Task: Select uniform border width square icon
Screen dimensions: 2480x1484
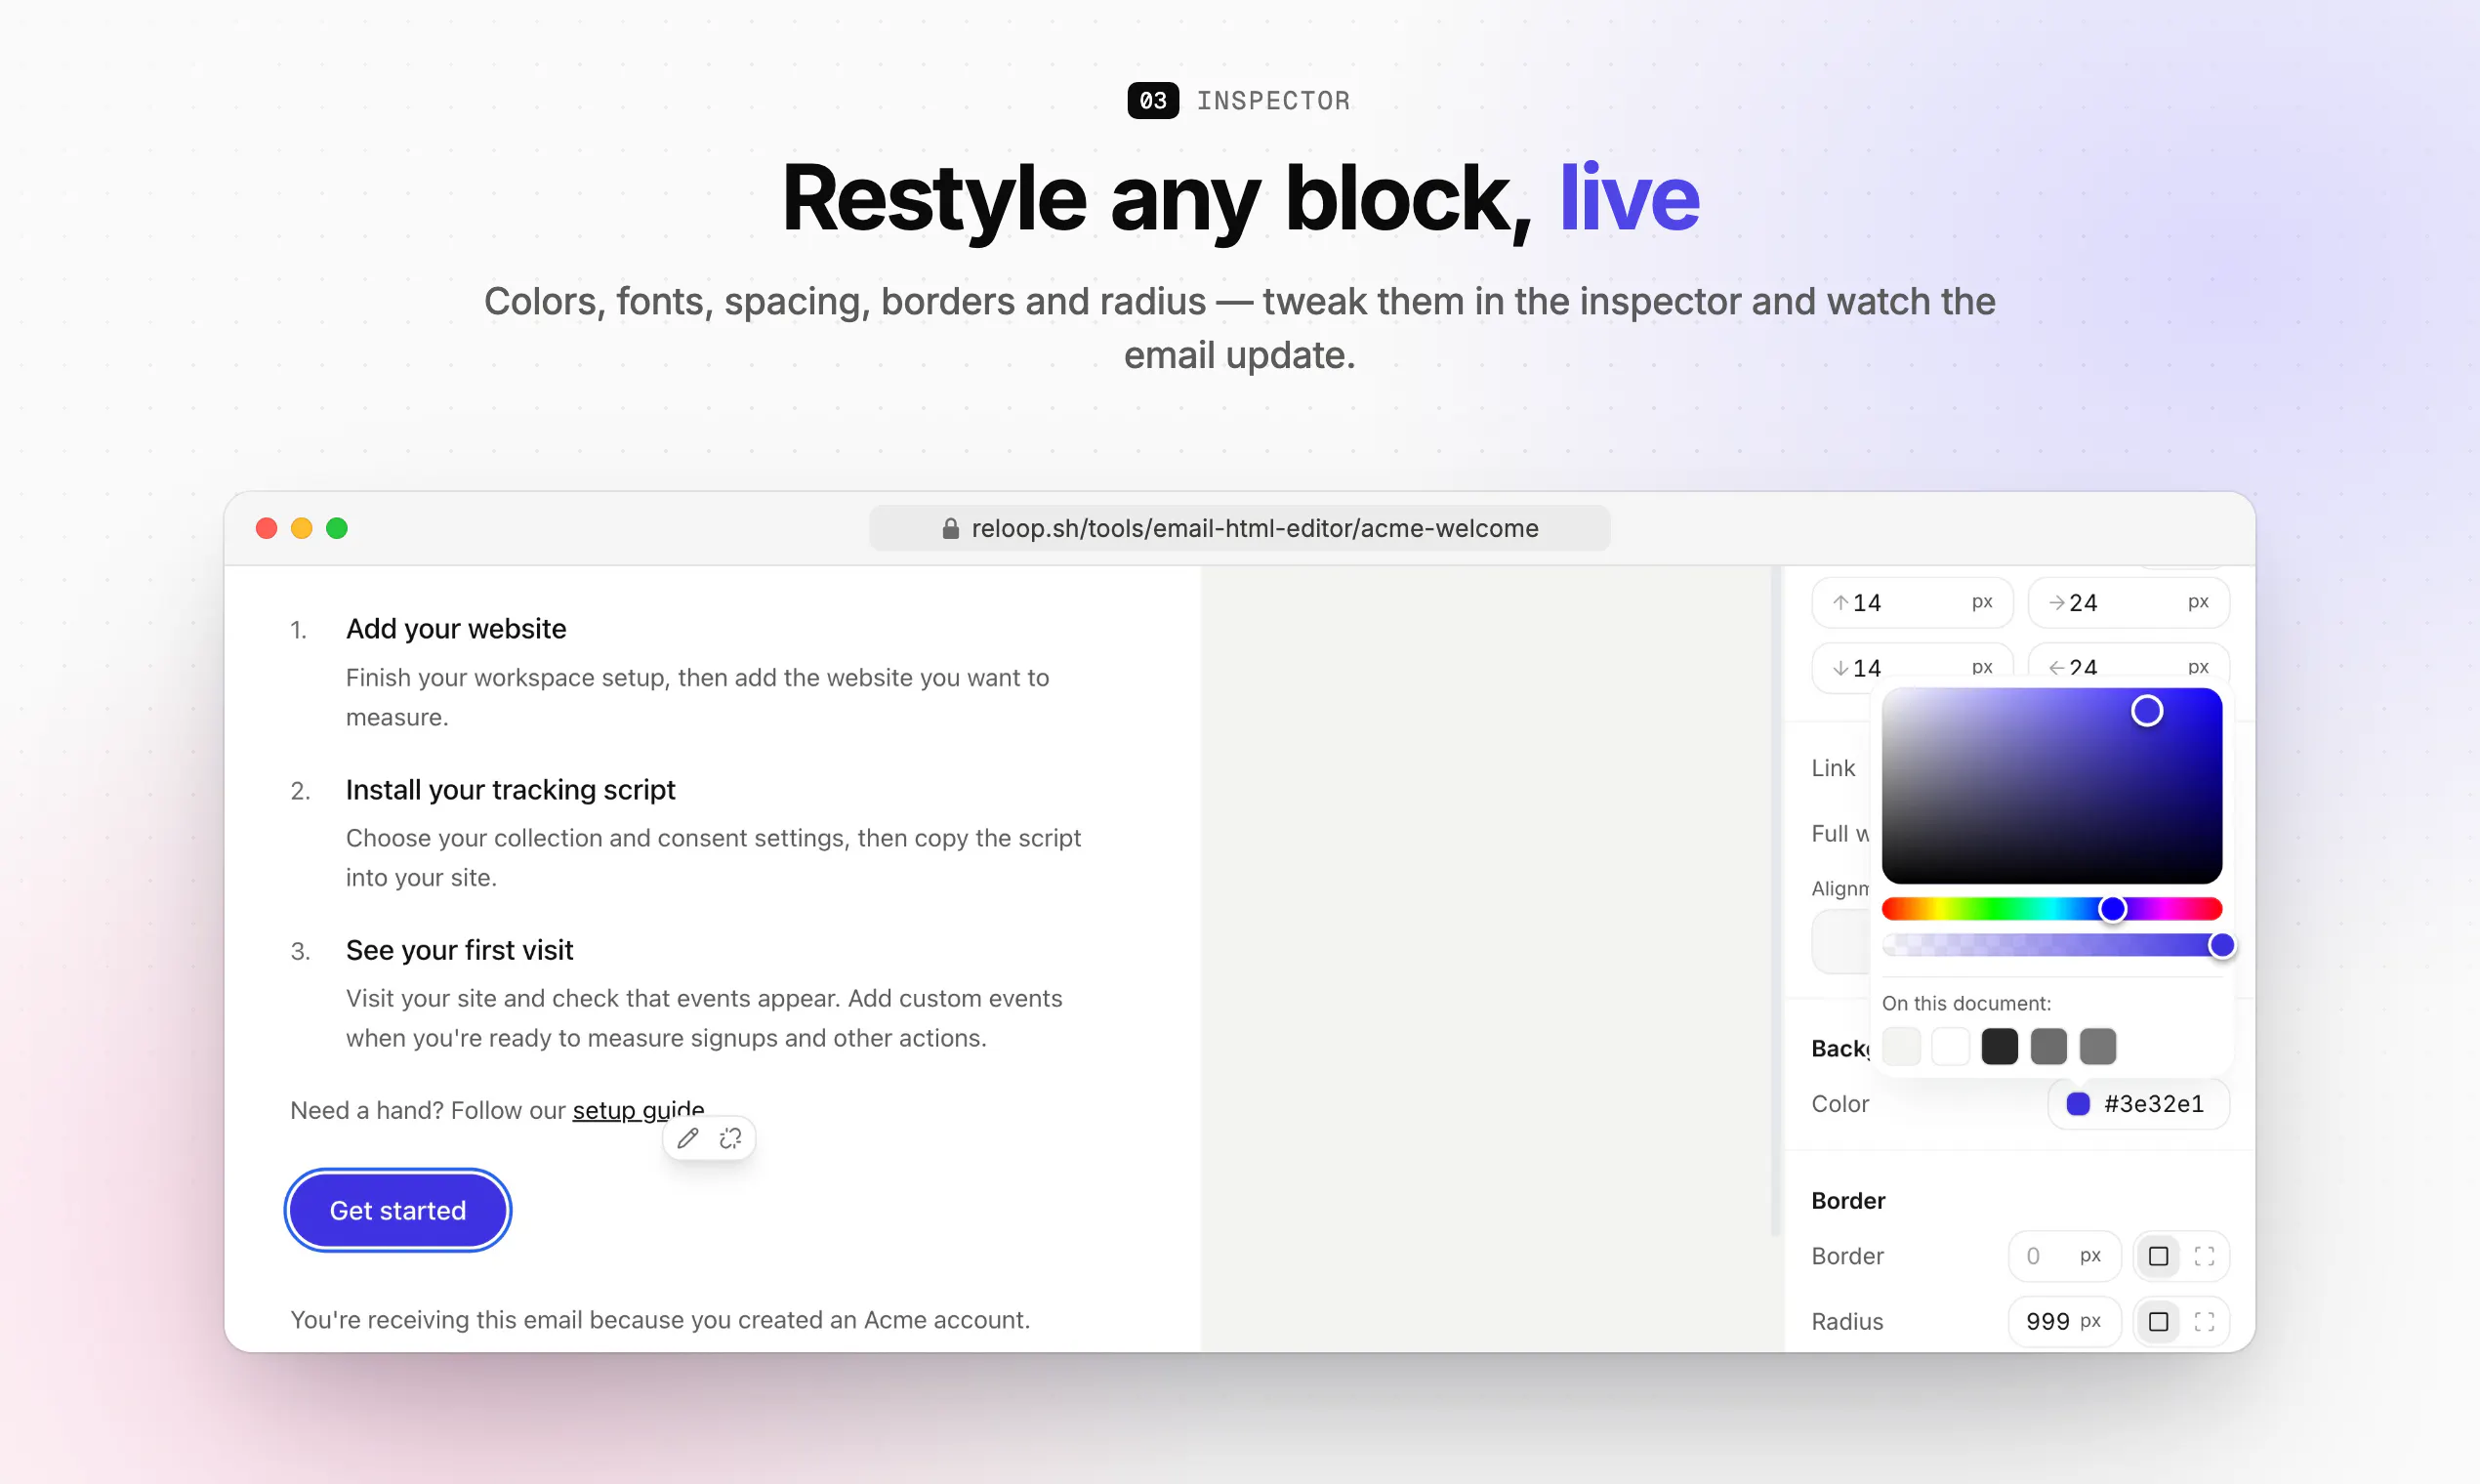Action: (x=2158, y=1256)
